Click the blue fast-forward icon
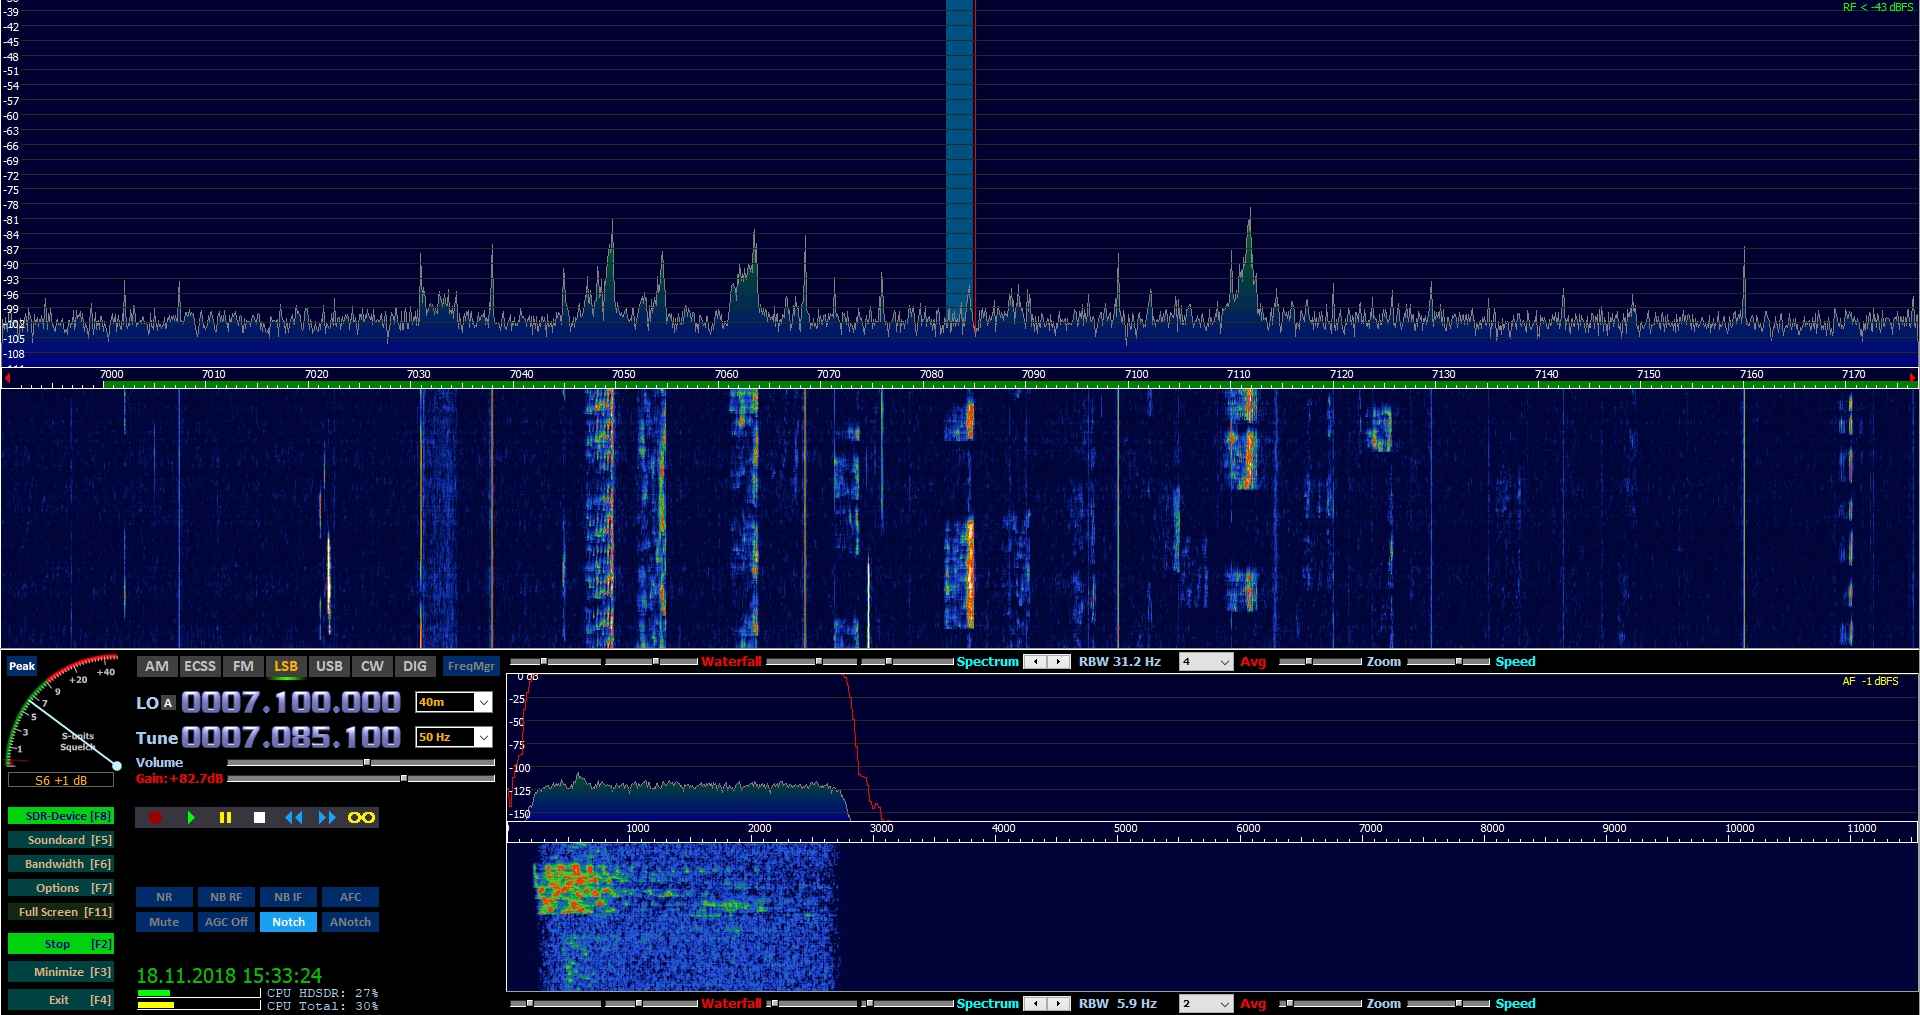1920x1015 pixels. point(327,818)
